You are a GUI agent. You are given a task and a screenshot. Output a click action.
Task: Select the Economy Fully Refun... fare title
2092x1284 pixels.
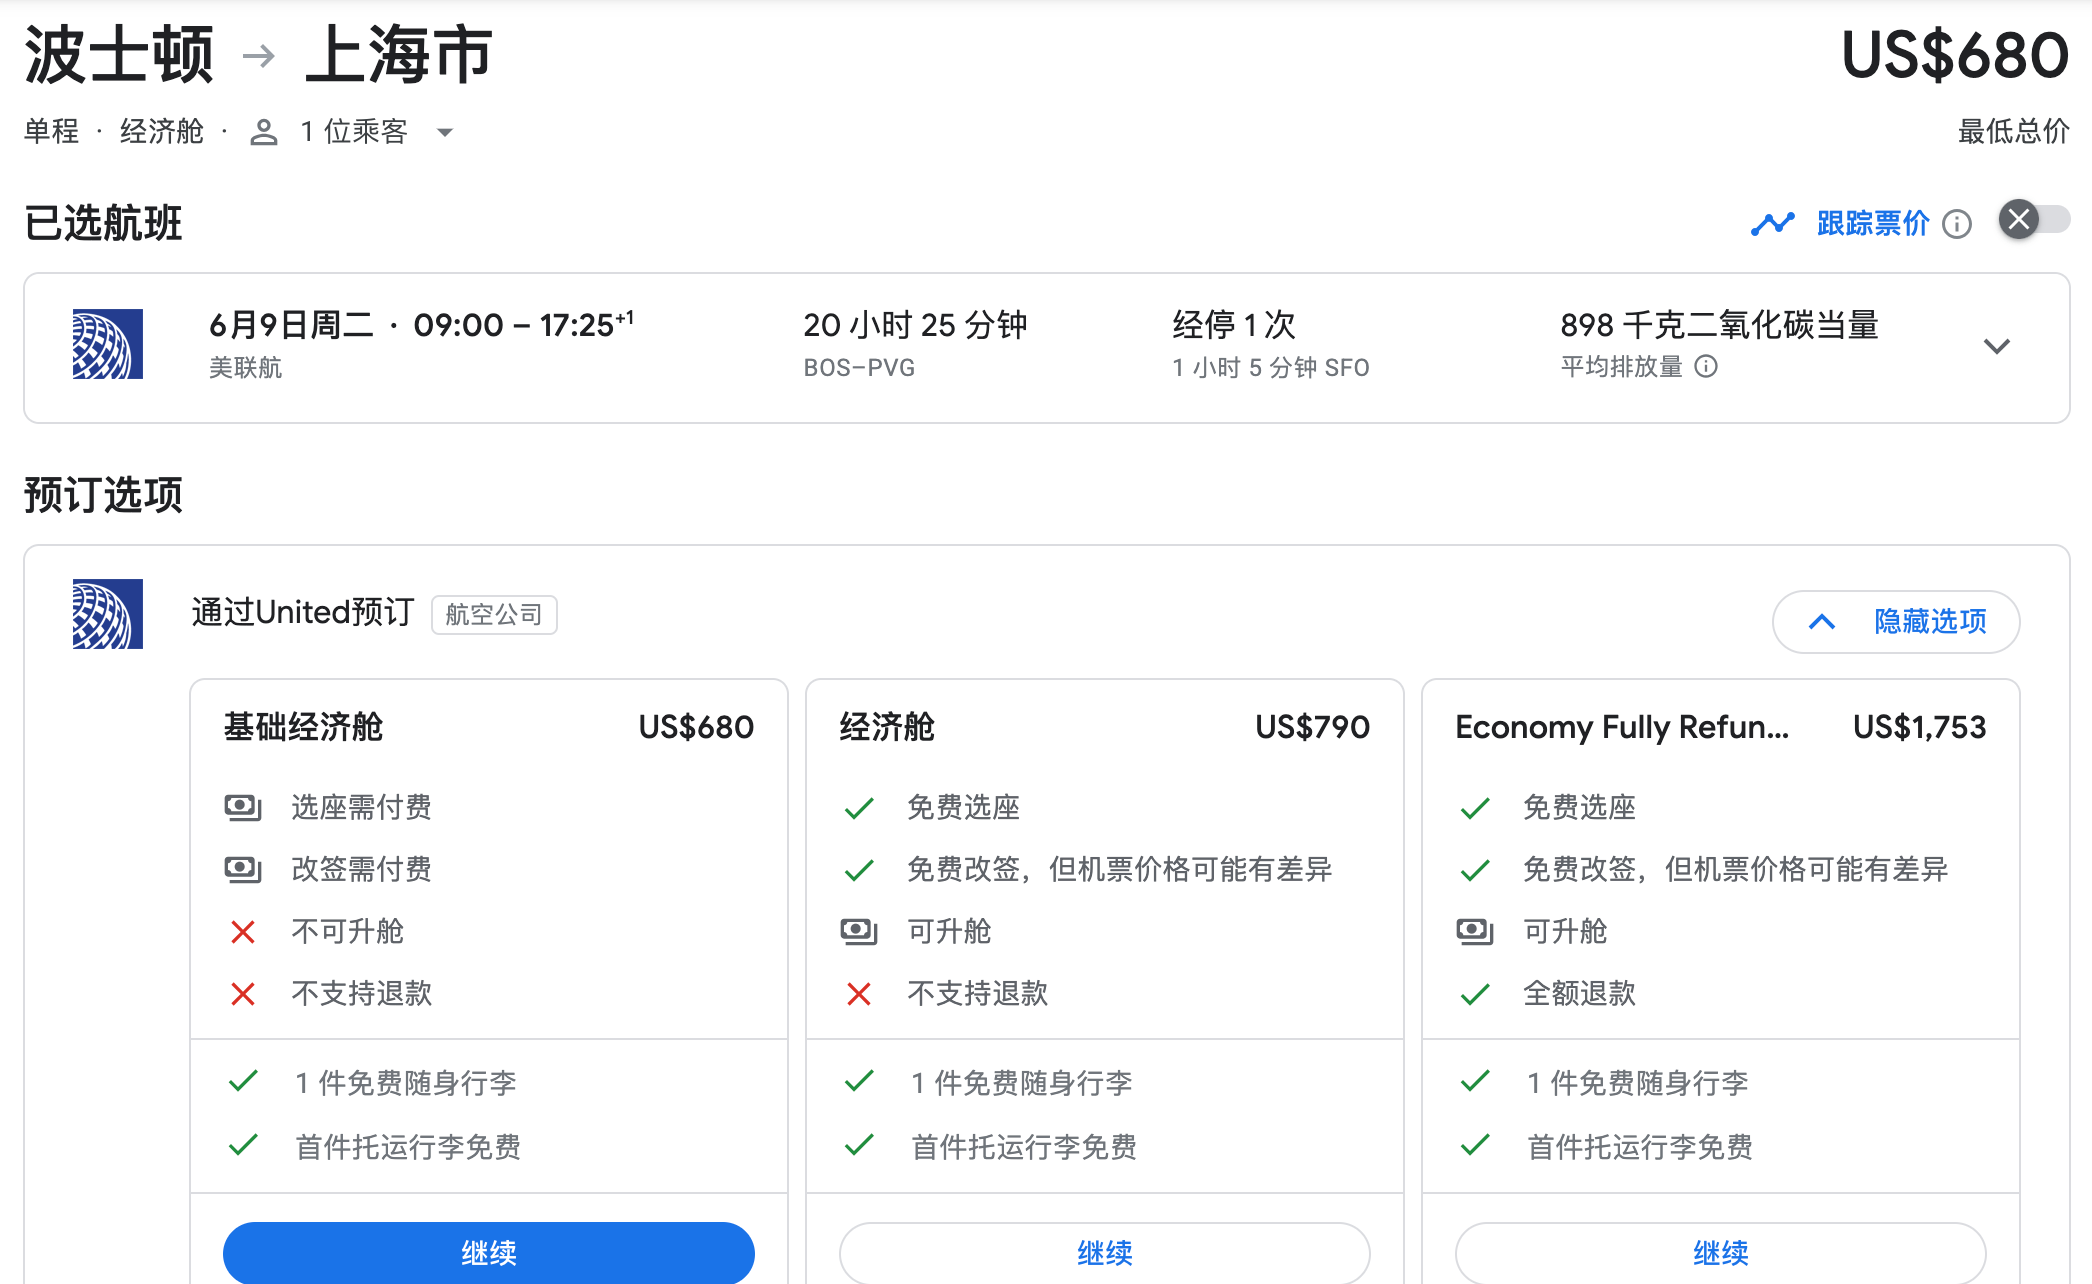point(1621,727)
